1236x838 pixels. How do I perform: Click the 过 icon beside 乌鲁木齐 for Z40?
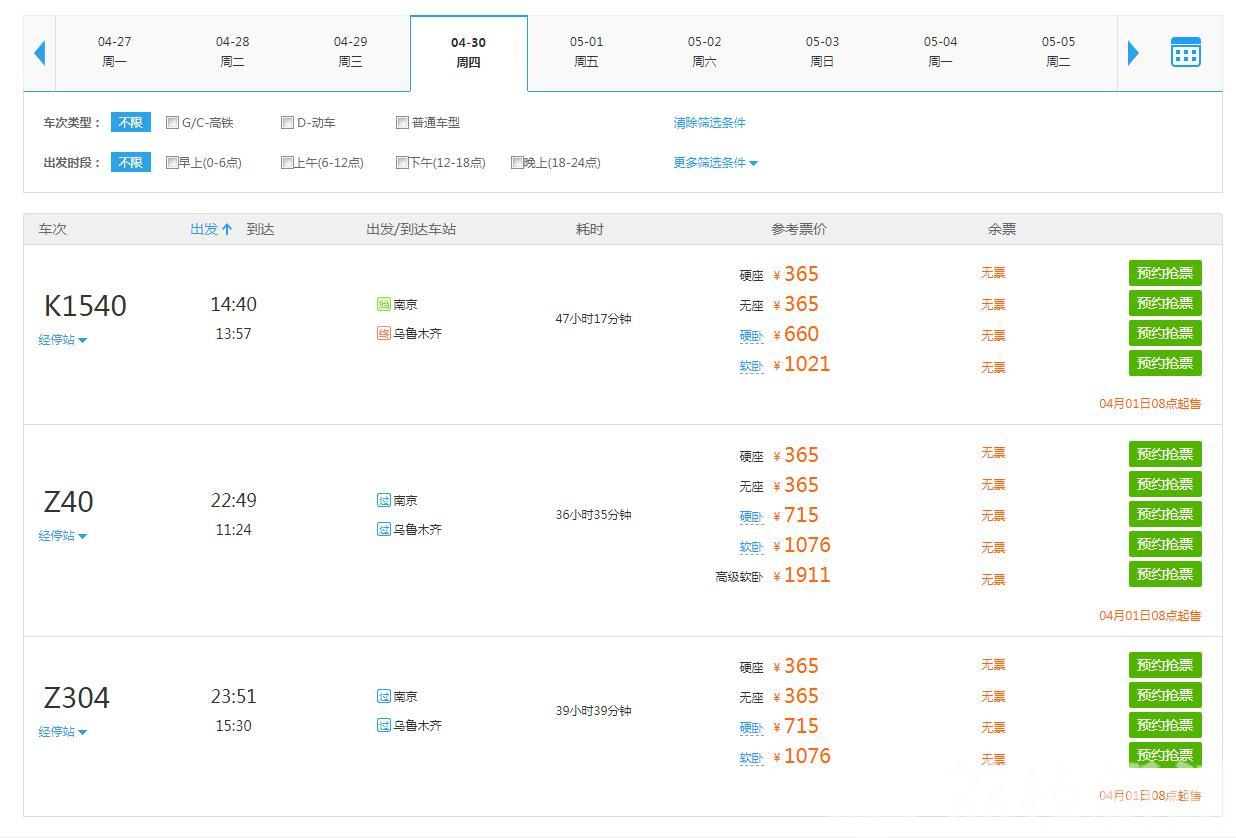pyautogui.click(x=383, y=529)
